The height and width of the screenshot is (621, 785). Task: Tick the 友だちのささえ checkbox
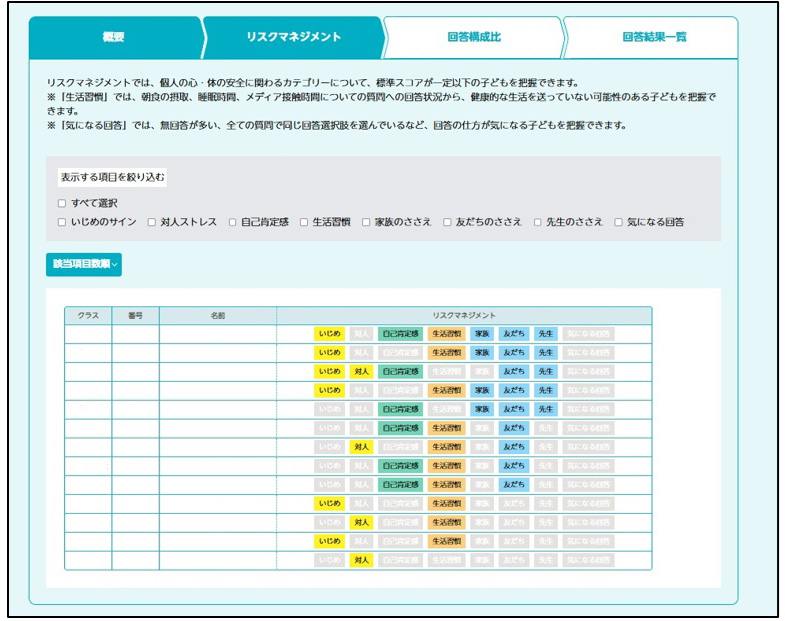[447, 222]
